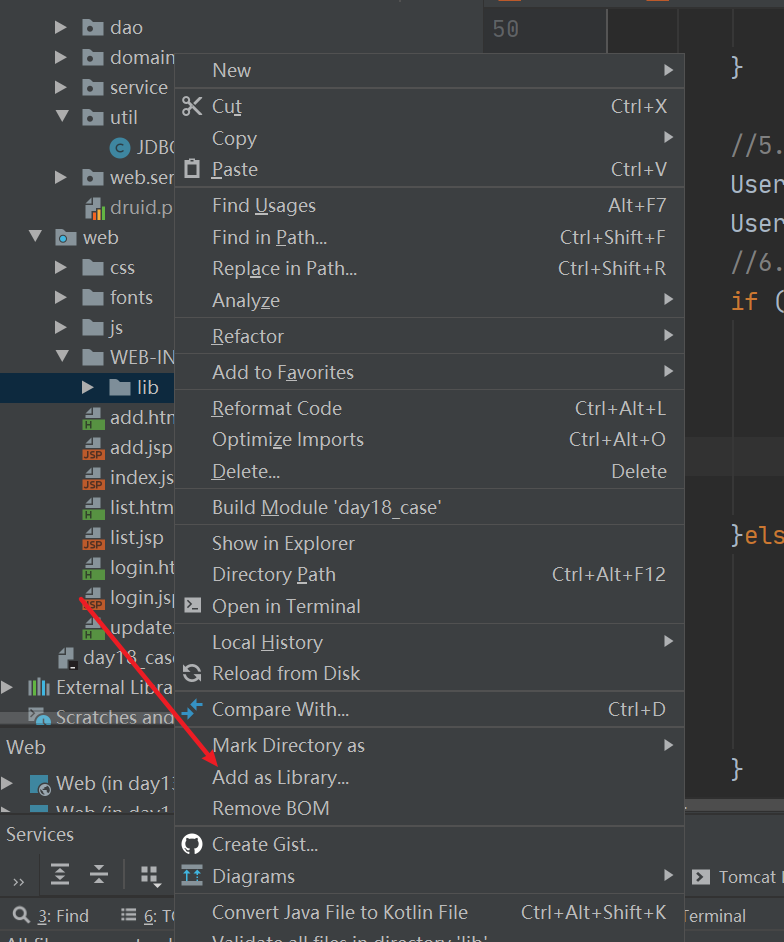This screenshot has height=942, width=784.
Task: Select Copy from context menu
Action: click(x=430, y=138)
